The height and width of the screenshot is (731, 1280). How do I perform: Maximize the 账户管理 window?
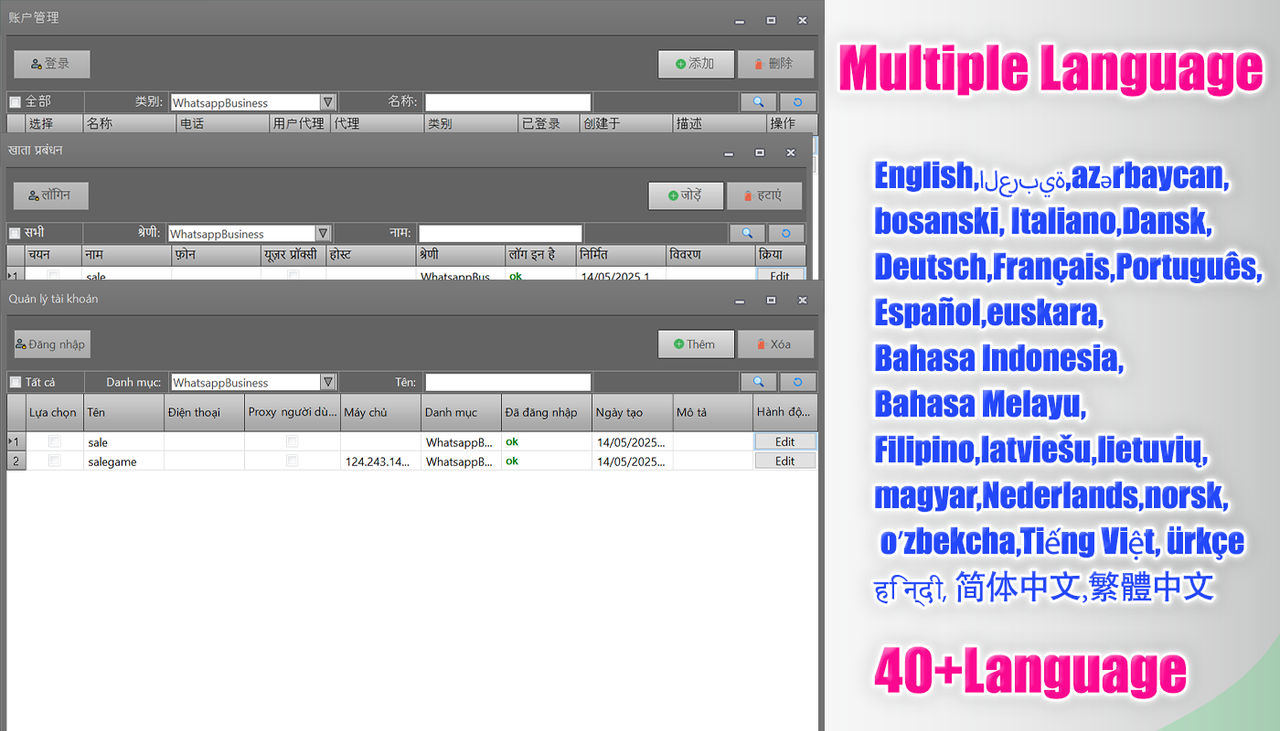(771, 20)
